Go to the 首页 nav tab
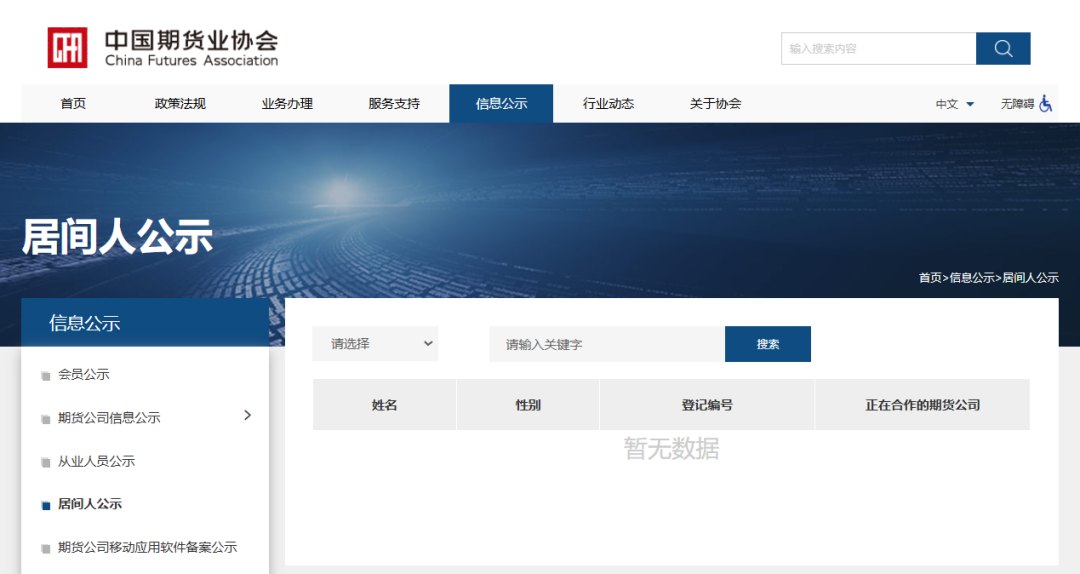Screen dimensions: 1080x574 (73, 103)
